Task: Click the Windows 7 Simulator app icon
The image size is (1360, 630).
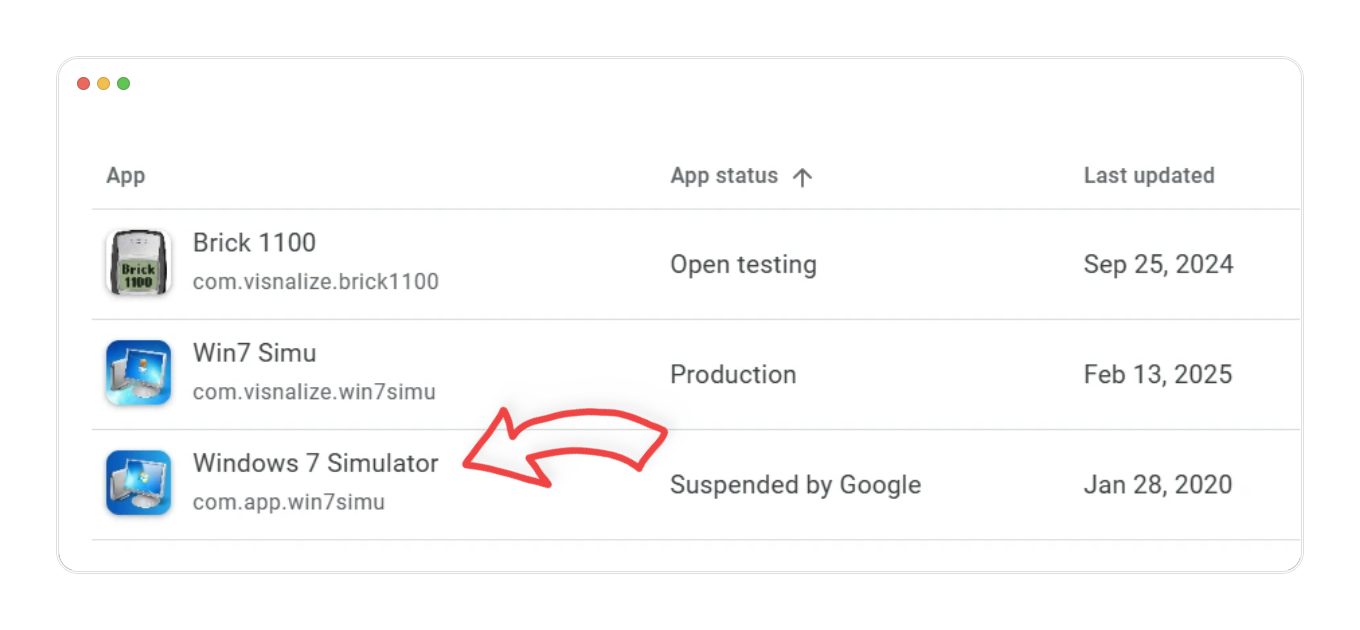Action: pos(138,482)
